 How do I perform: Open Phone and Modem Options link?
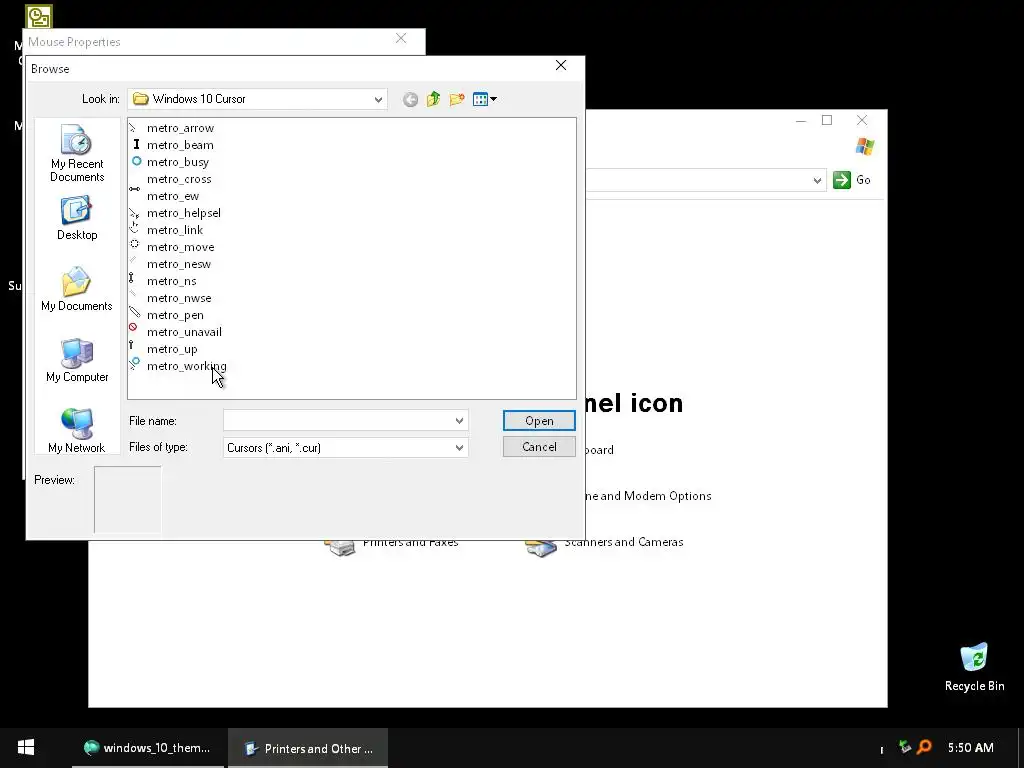[x=648, y=496]
